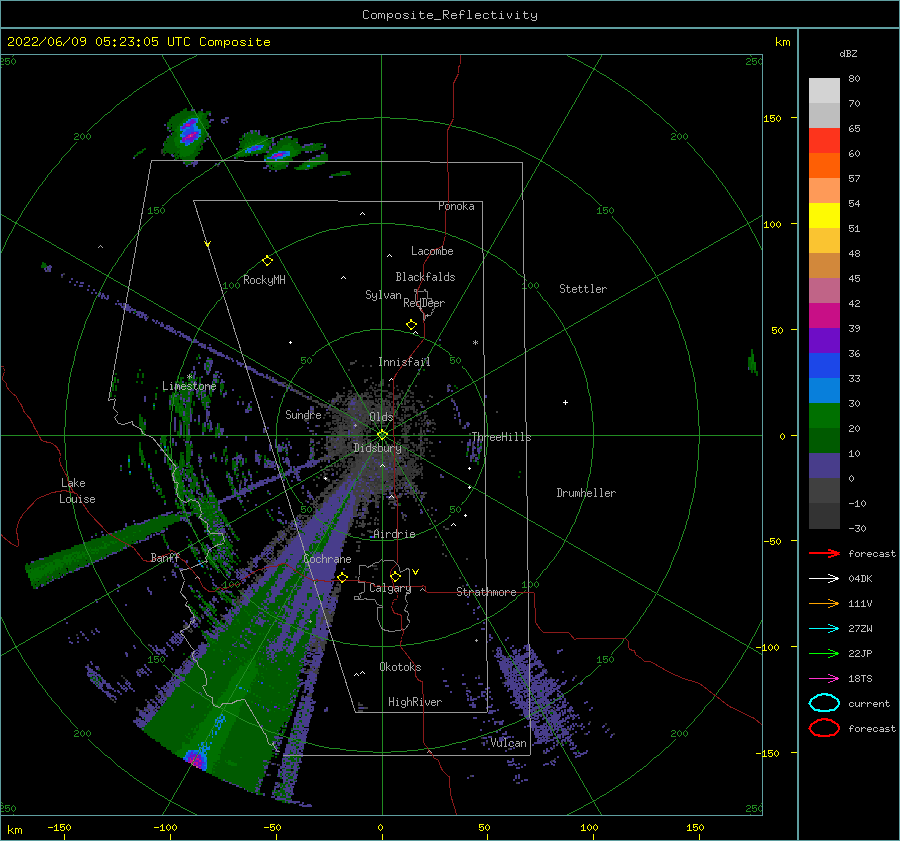
Task: Select the orange 111V arrow symbol
Action: [824, 603]
